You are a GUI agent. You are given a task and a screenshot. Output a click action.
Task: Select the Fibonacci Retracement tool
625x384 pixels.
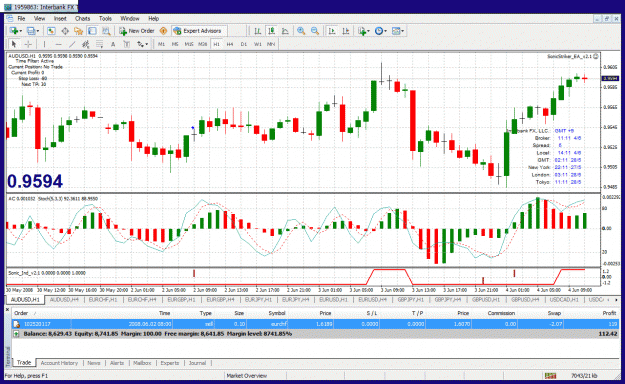click(x=99, y=44)
